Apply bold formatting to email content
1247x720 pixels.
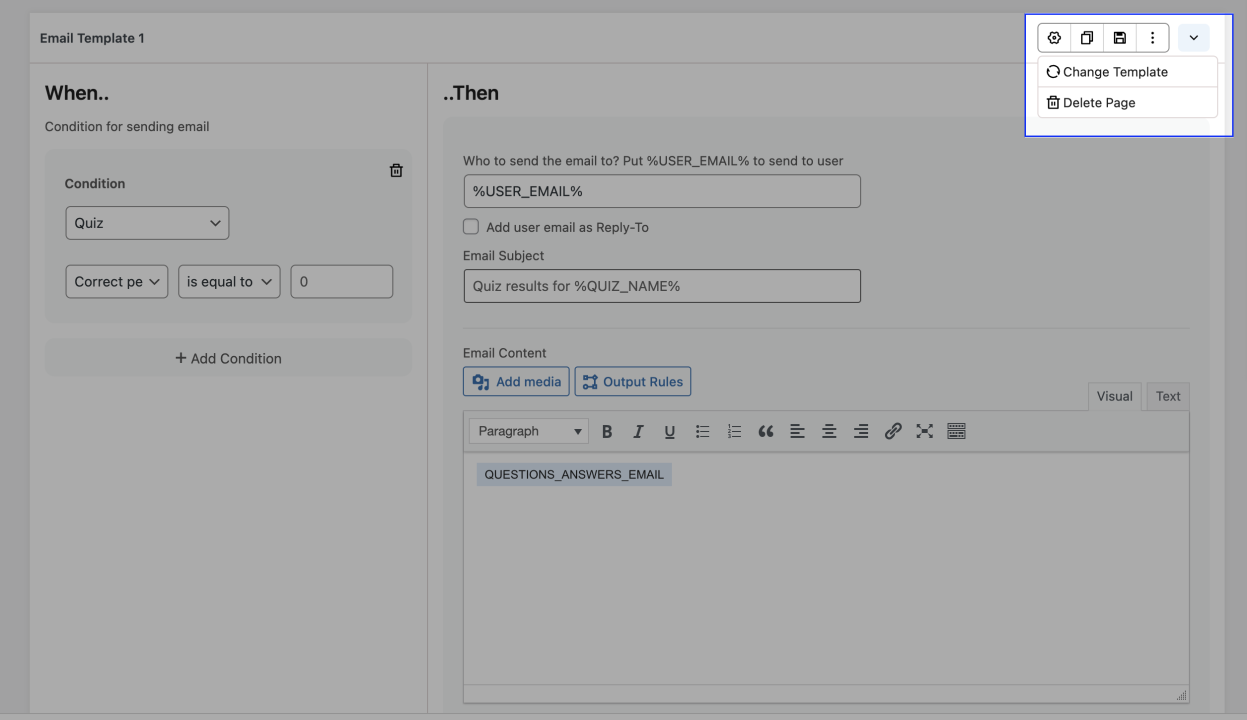click(x=607, y=430)
